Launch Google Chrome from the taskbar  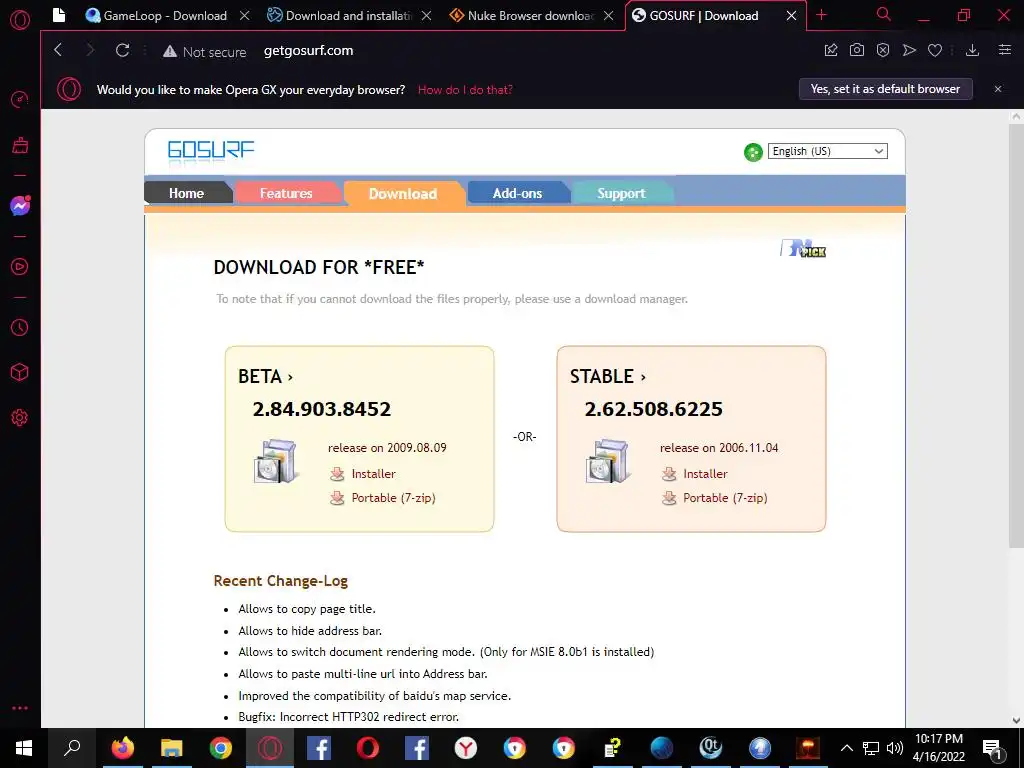pos(221,748)
